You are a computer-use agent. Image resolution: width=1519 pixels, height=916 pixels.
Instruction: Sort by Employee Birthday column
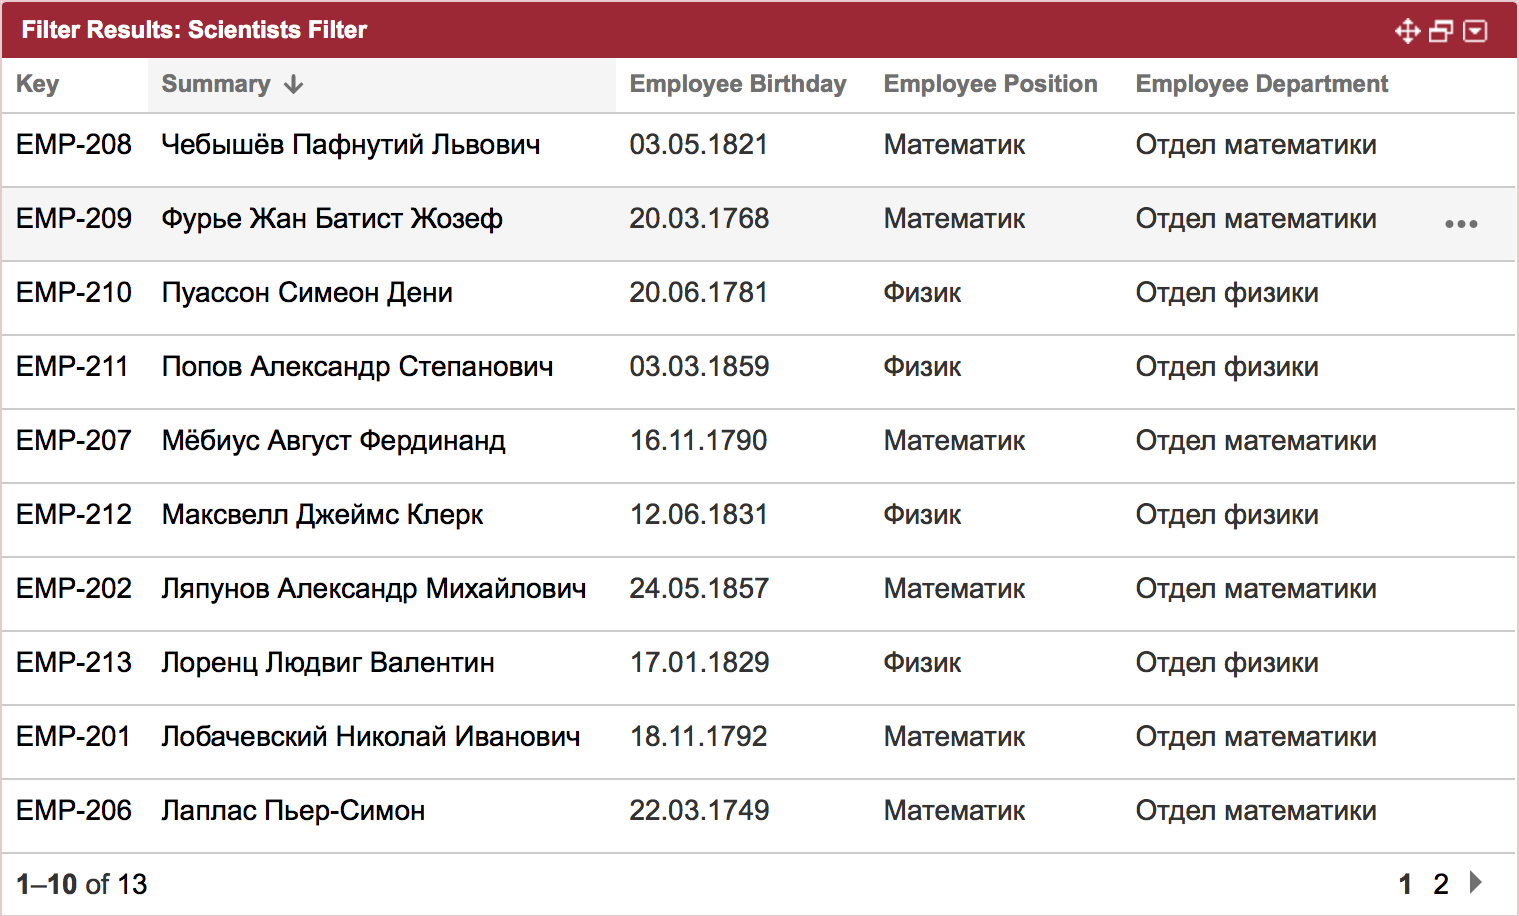pyautogui.click(x=738, y=84)
